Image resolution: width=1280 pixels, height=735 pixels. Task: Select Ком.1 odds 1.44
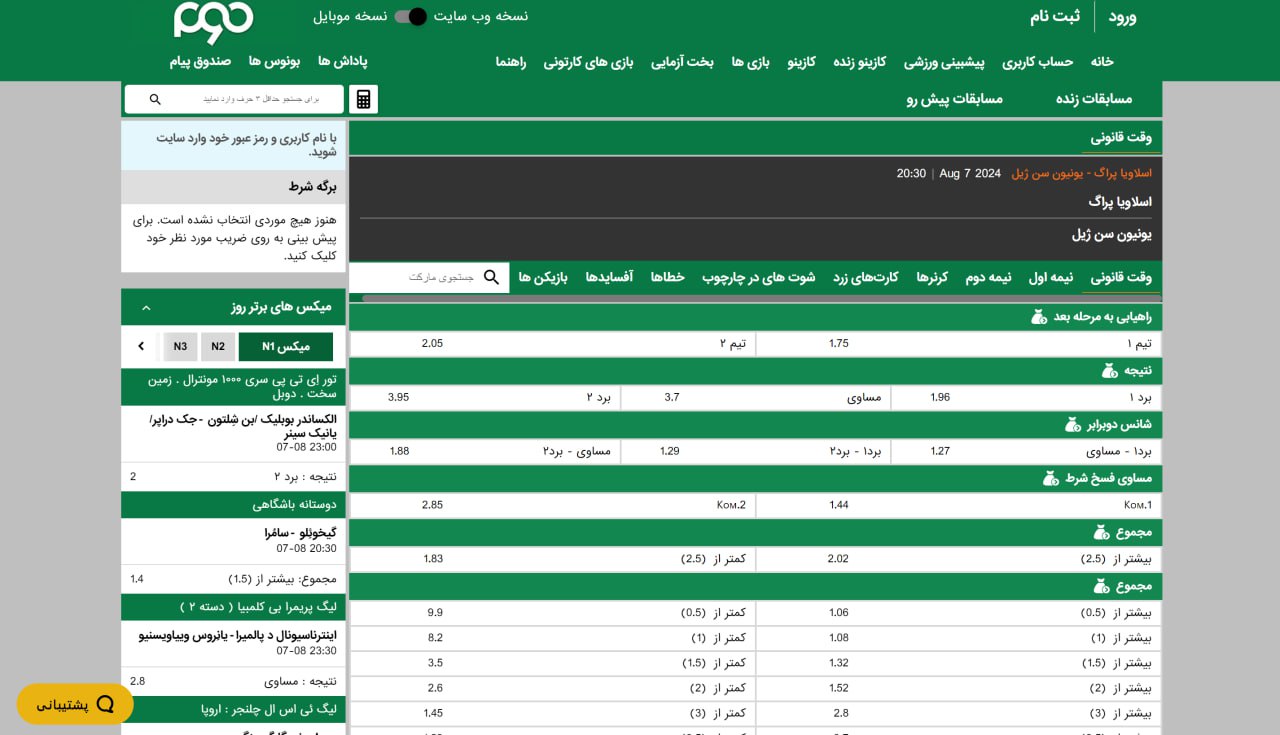click(x=959, y=505)
